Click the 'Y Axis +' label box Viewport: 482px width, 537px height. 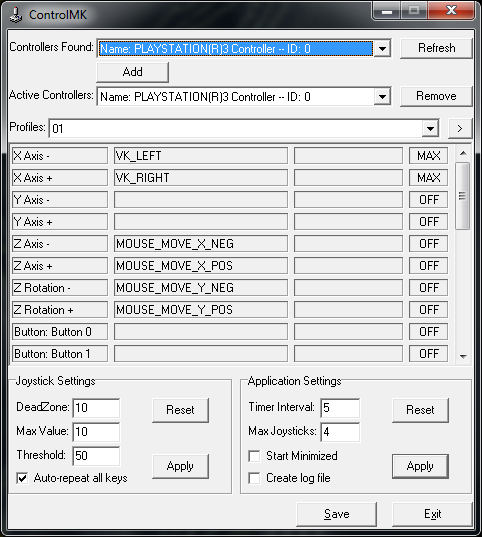60,222
